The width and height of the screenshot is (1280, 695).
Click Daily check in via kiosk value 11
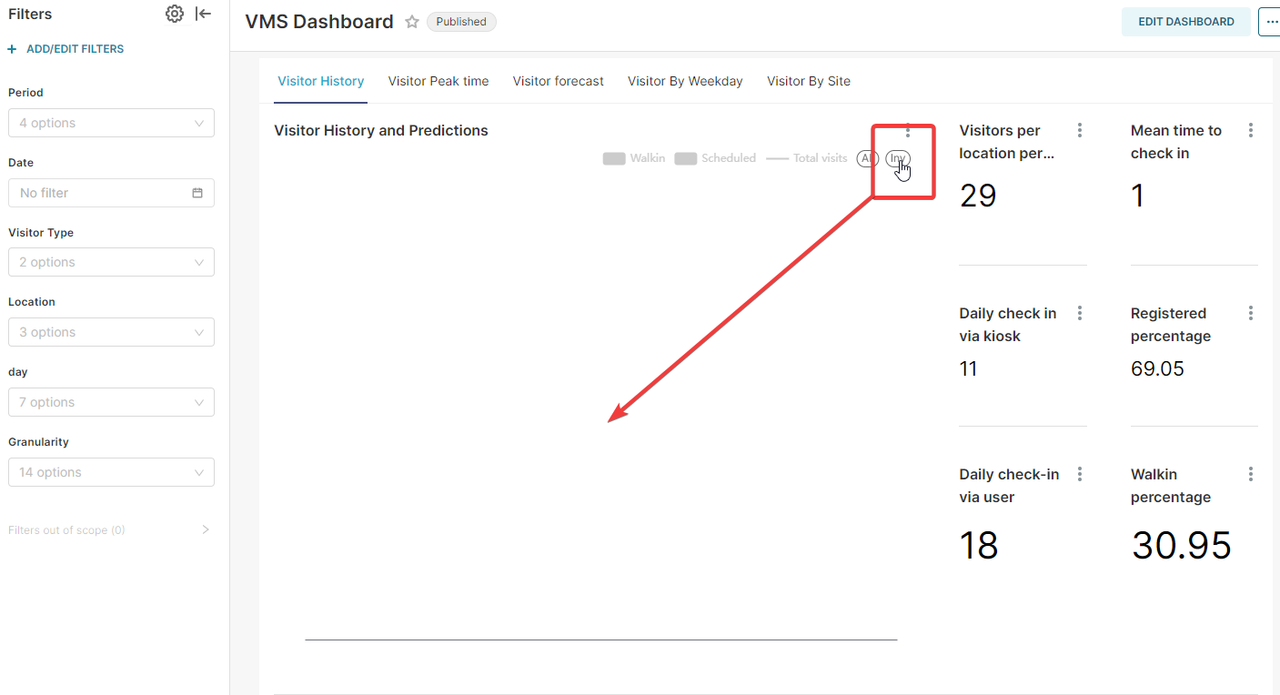[x=968, y=369]
